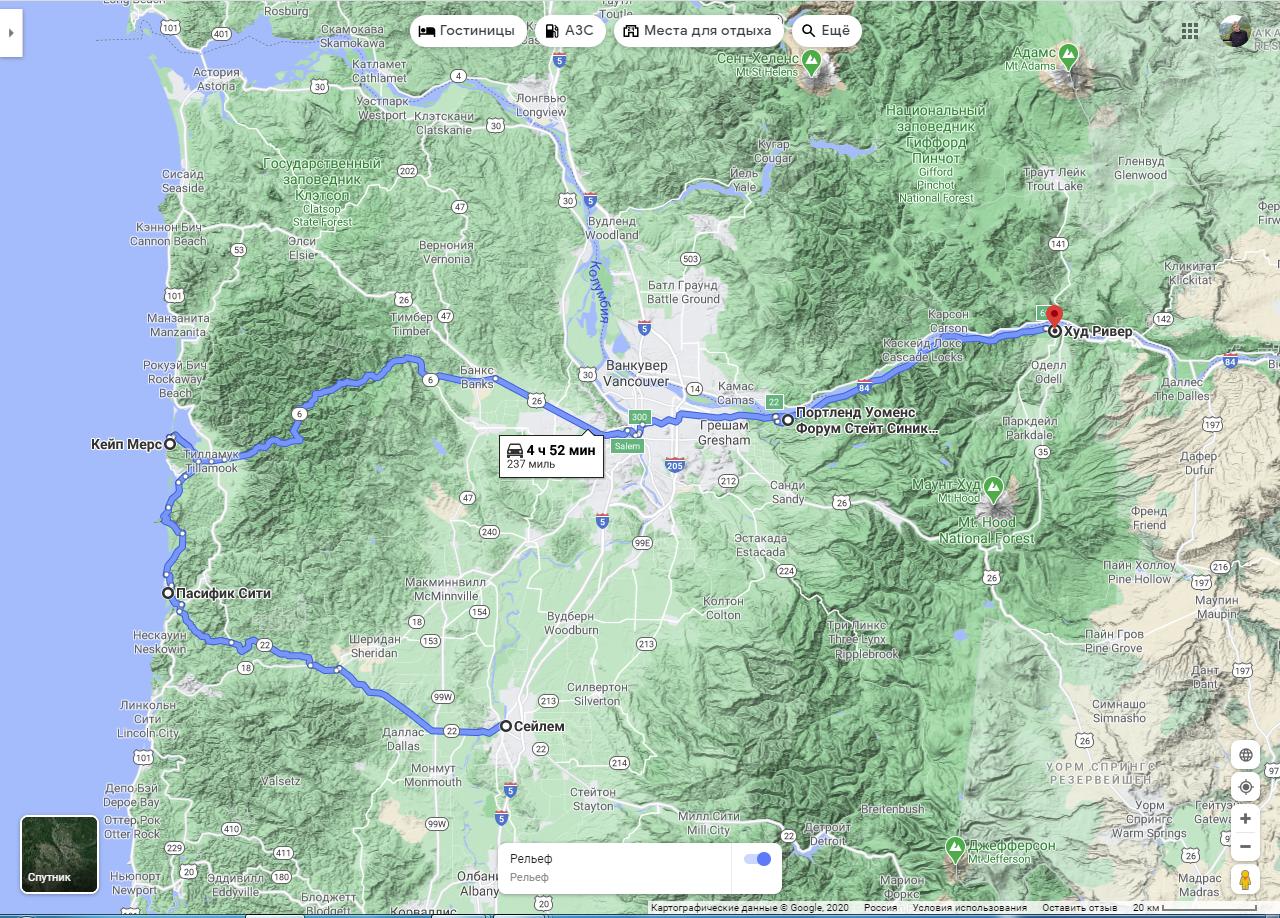Show my current location

(1245, 787)
